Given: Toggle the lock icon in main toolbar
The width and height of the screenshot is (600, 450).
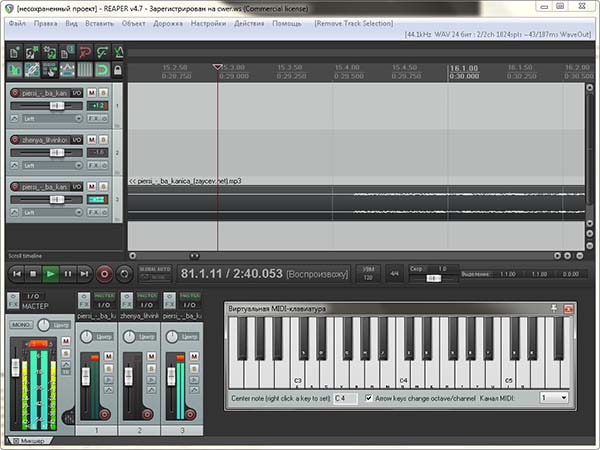Looking at the screenshot, I should tap(118, 70).
